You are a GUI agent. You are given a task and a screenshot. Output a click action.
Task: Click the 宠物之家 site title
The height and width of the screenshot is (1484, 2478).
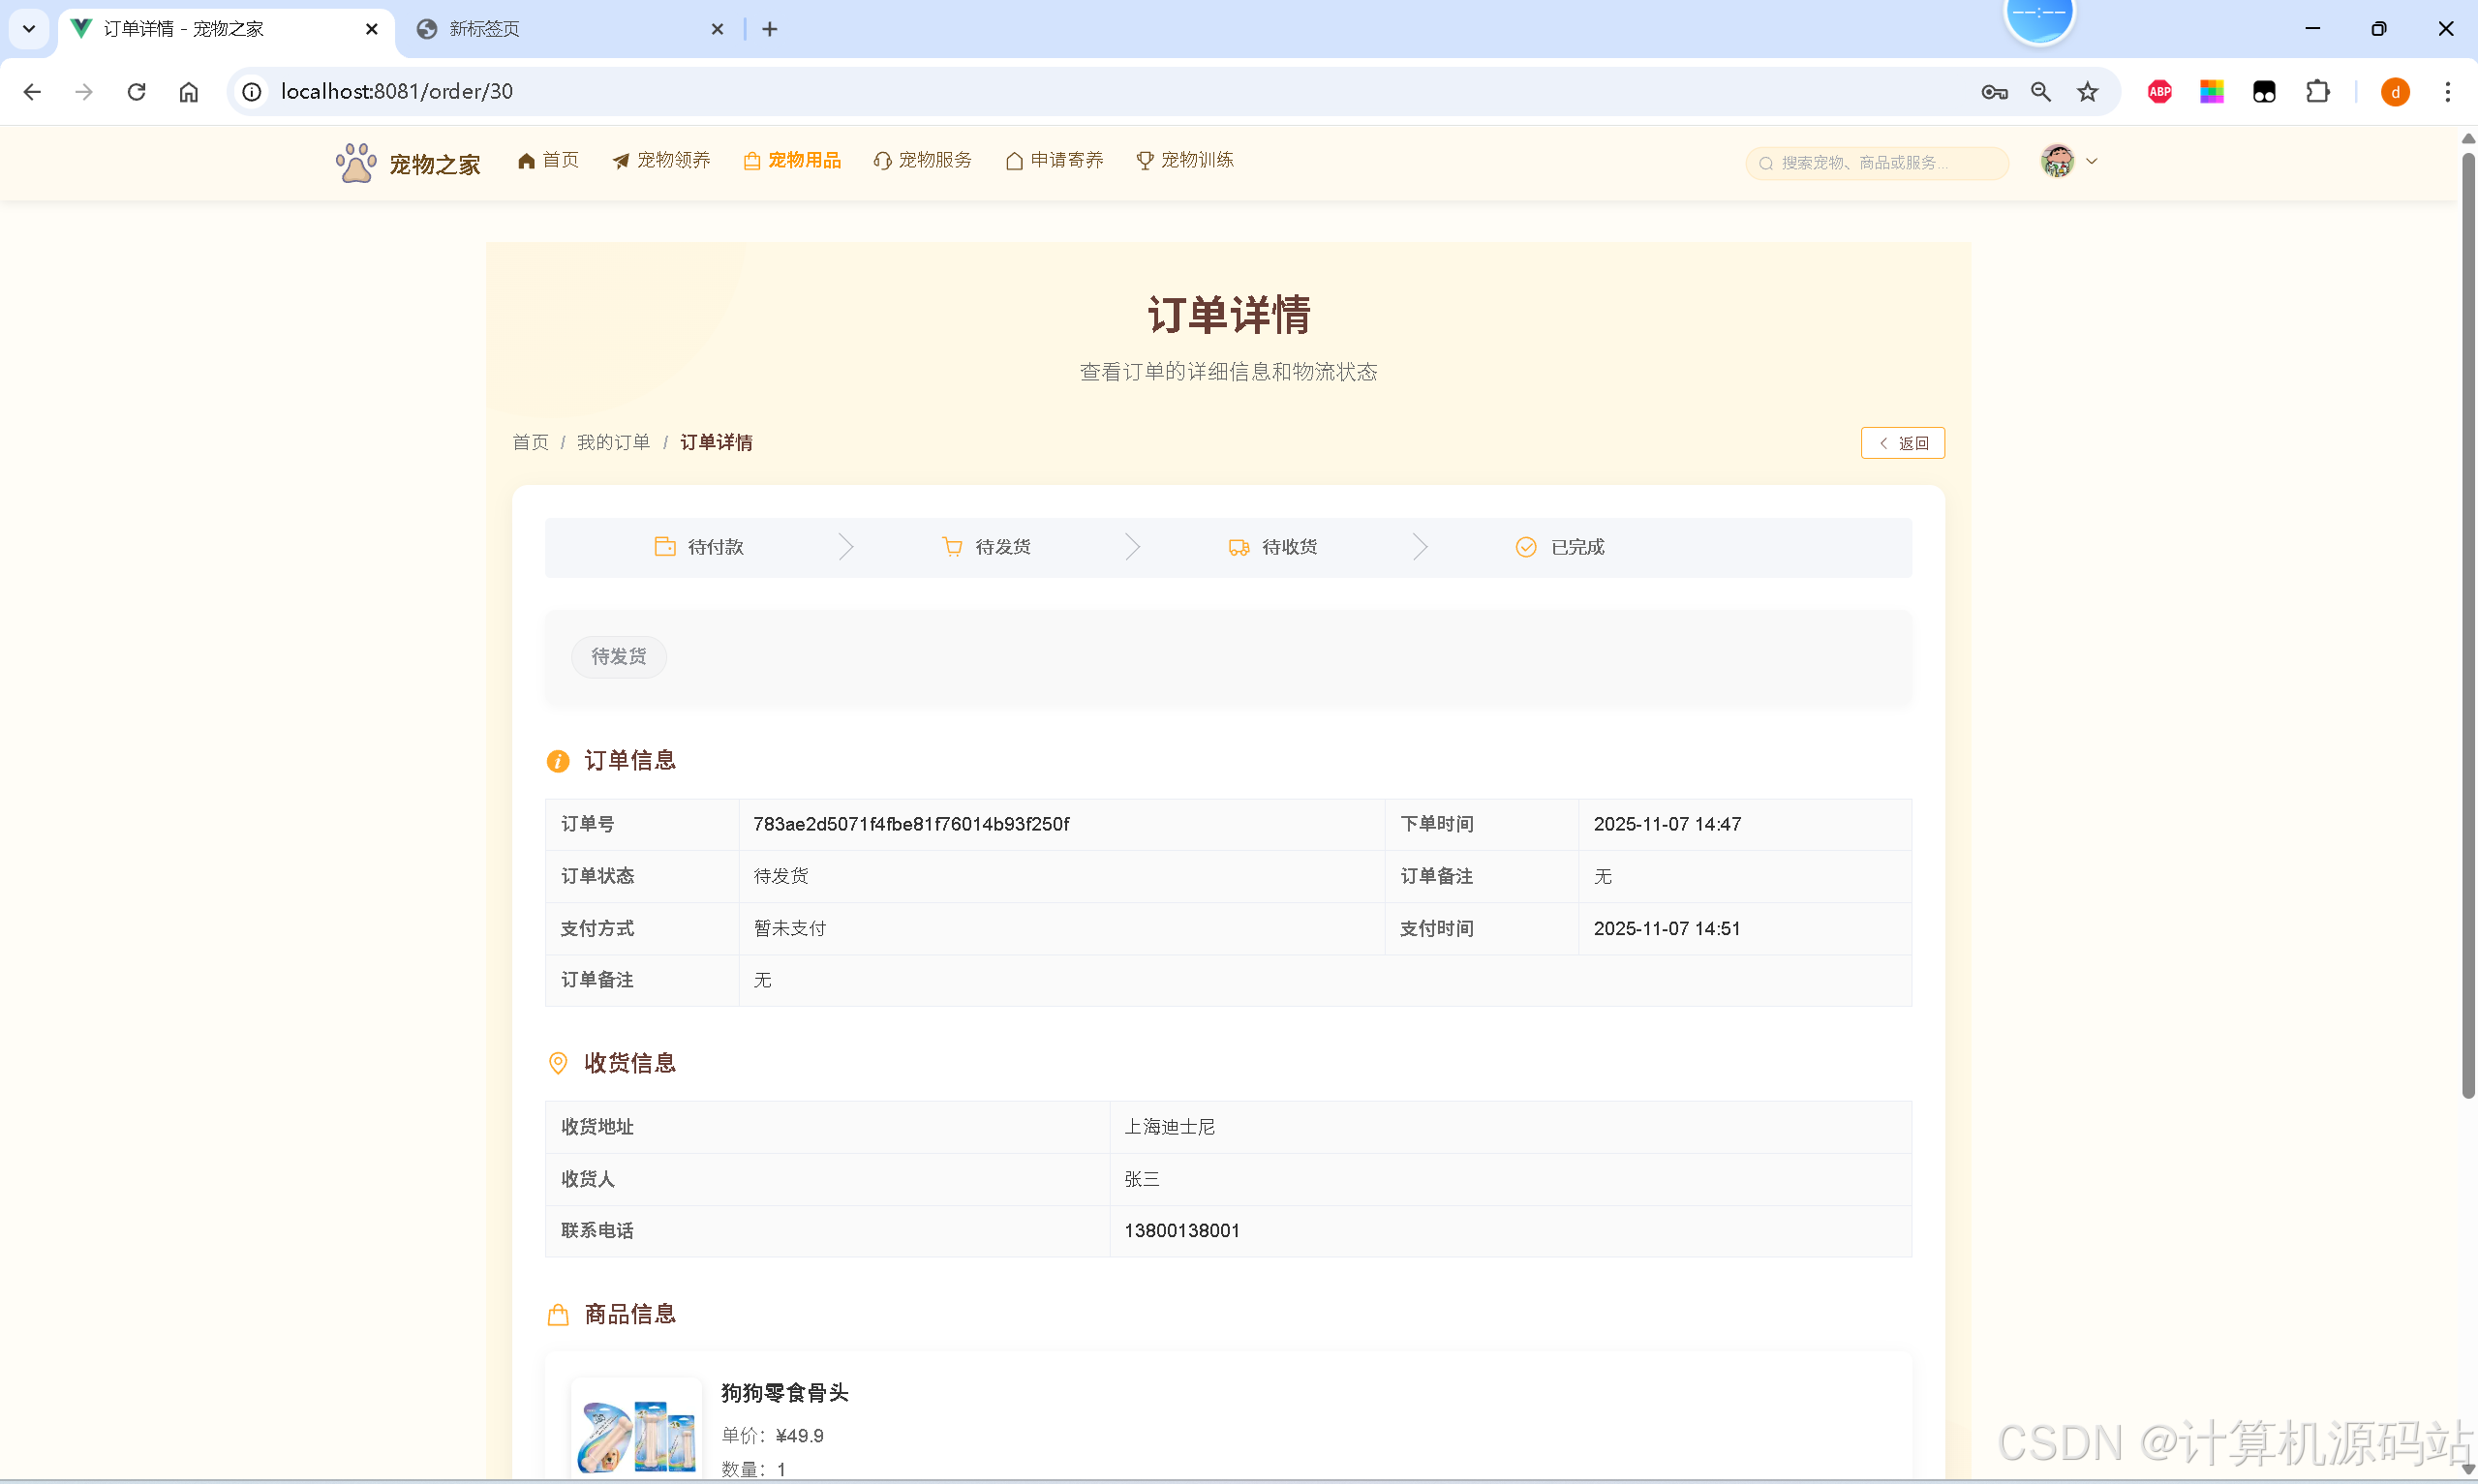pos(435,164)
